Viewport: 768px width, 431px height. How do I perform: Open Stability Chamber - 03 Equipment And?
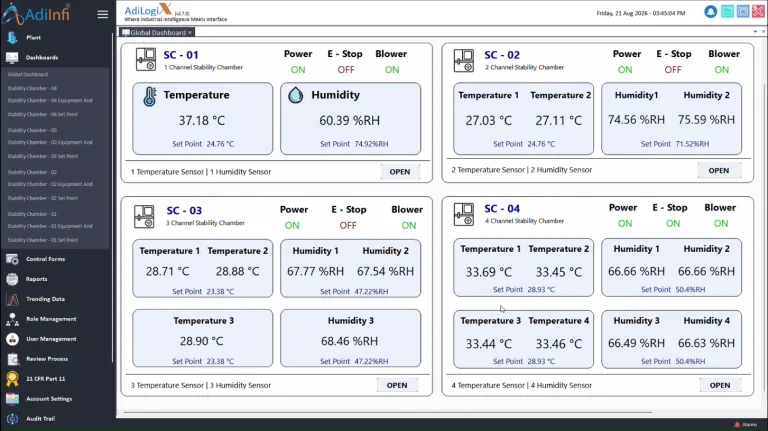[50, 143]
